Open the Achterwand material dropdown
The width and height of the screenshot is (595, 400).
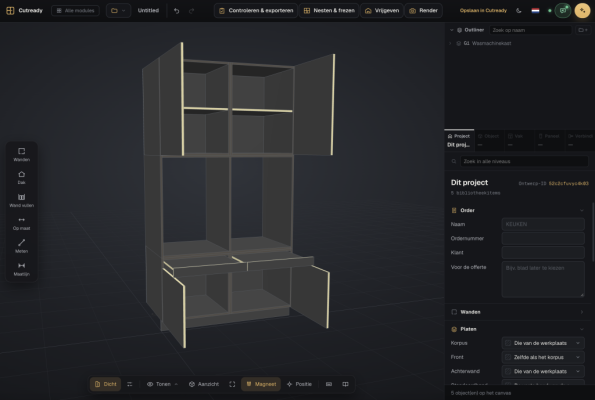coord(543,371)
